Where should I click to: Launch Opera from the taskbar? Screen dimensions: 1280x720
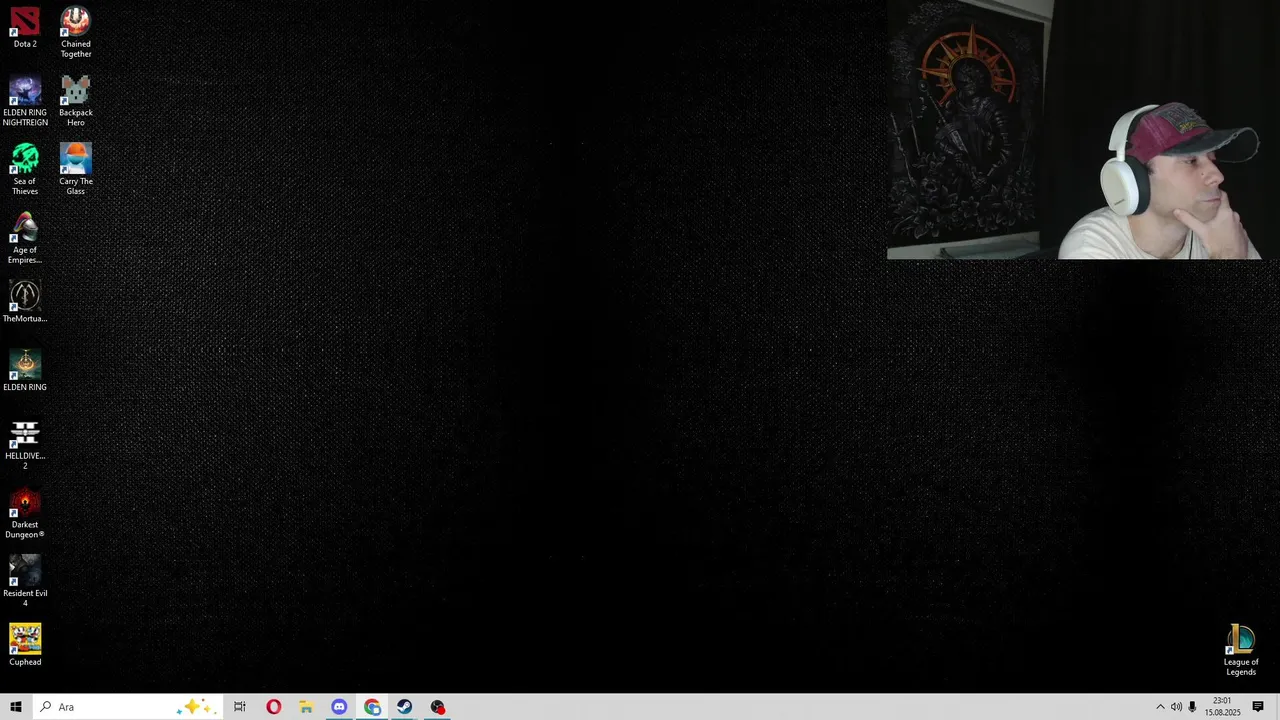[273, 707]
